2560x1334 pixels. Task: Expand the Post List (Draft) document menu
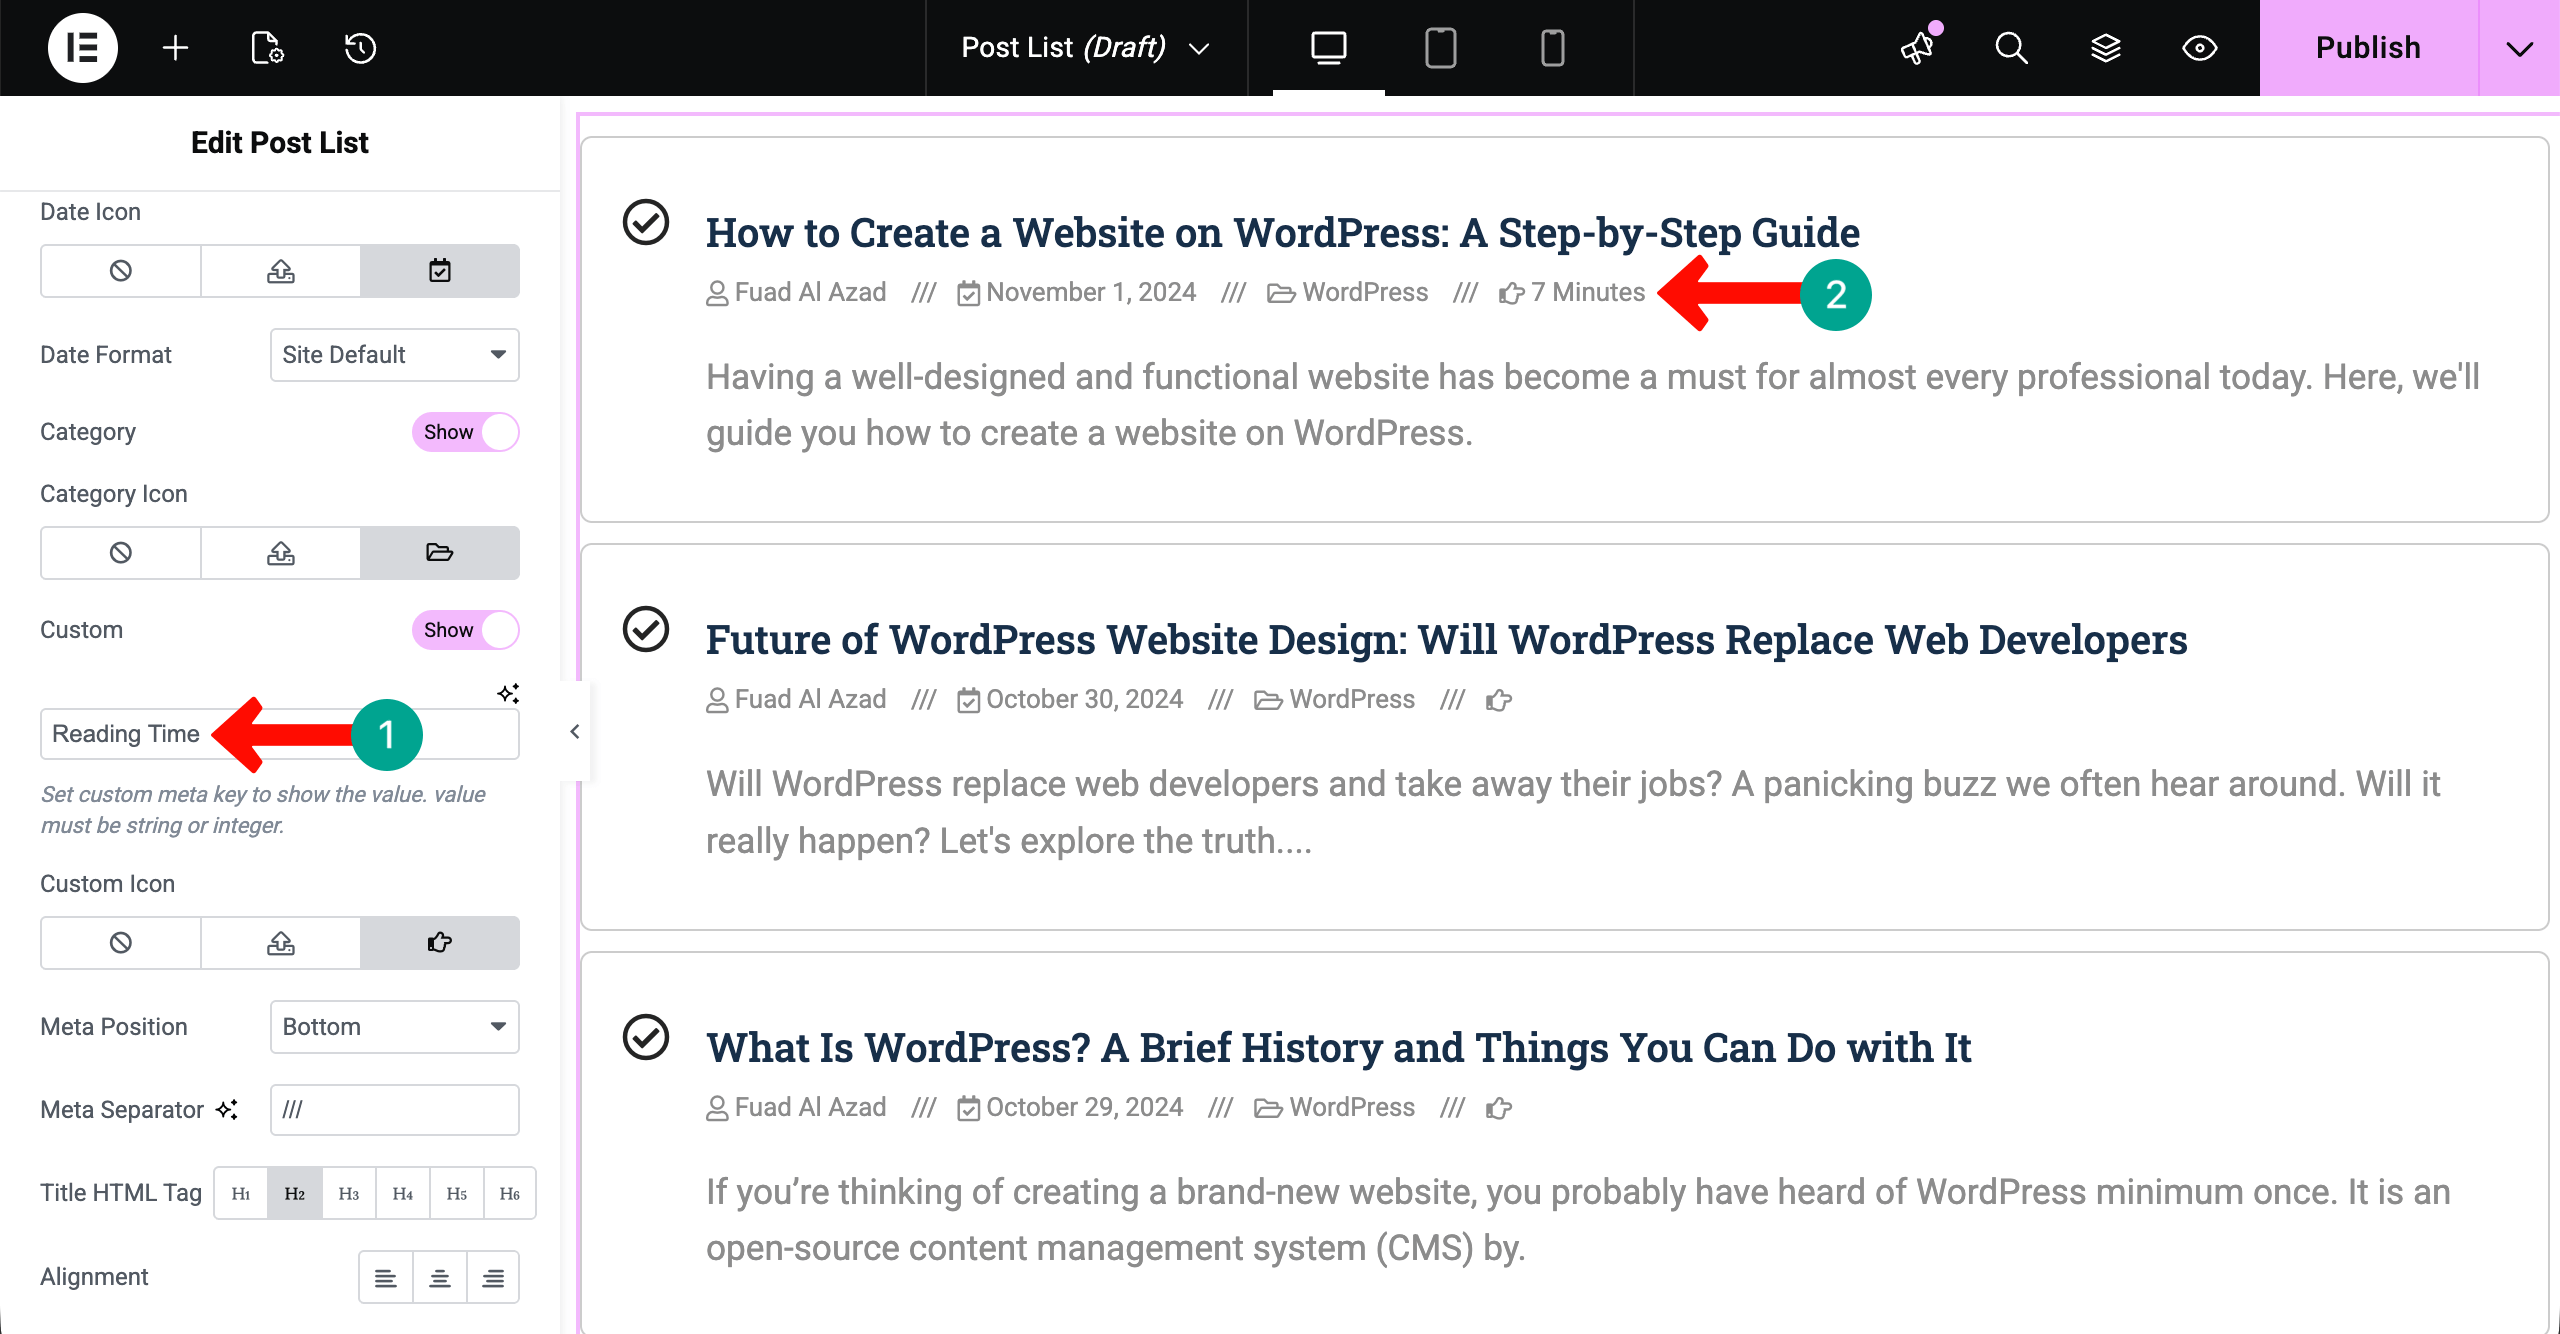1085,47
